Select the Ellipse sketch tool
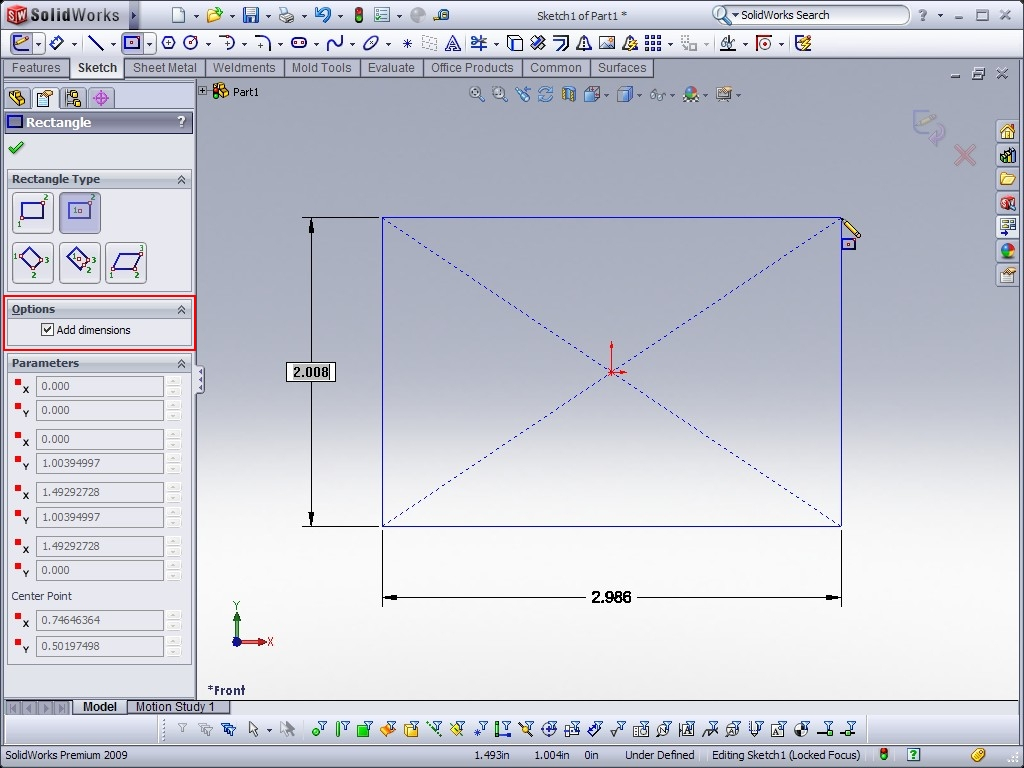The image size is (1024, 768). click(372, 43)
